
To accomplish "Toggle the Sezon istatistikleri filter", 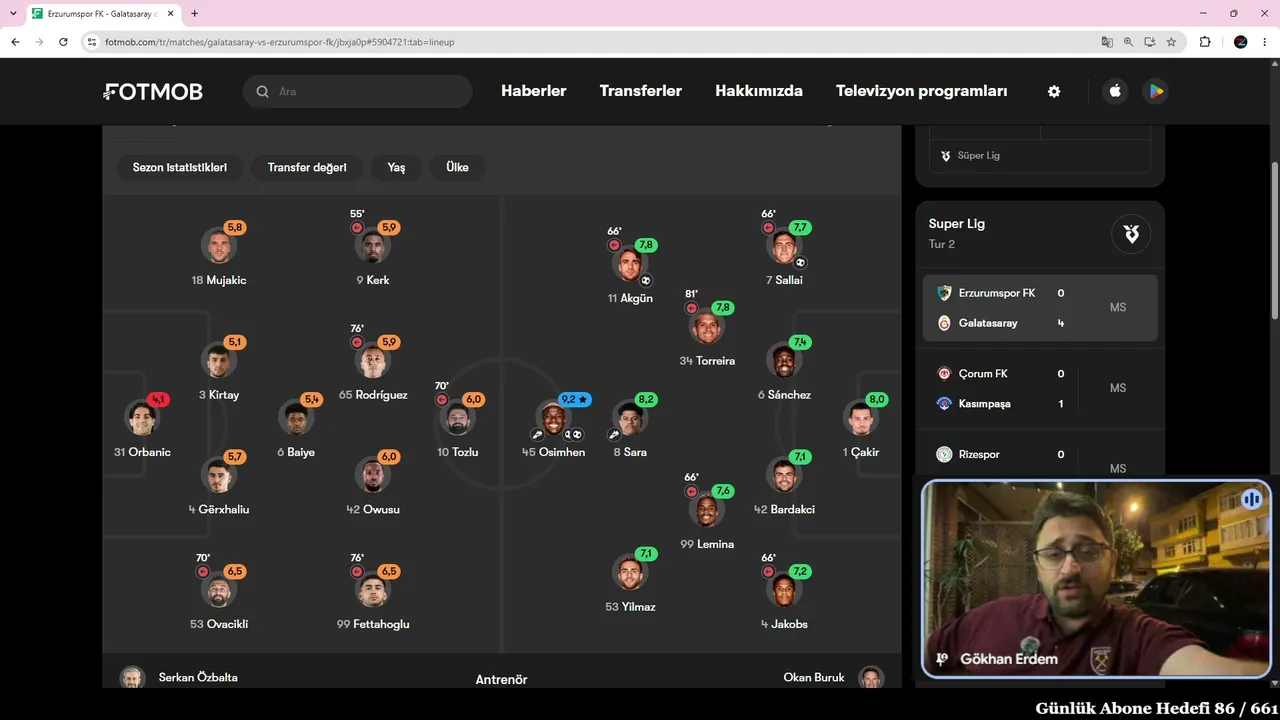I will point(180,167).
